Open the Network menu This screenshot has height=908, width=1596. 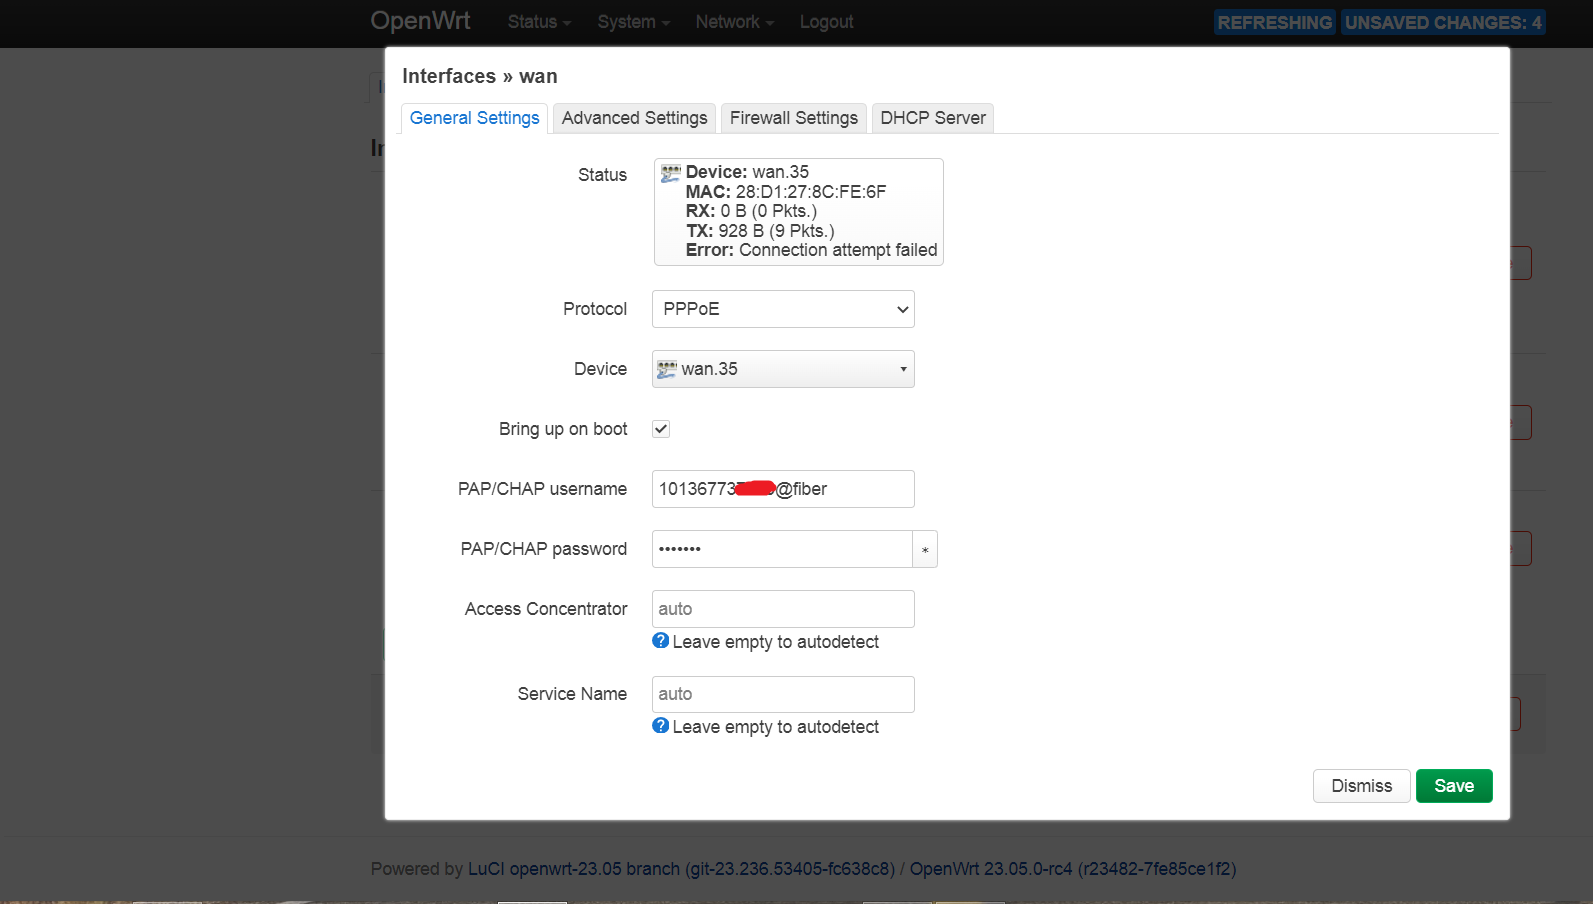tap(735, 22)
